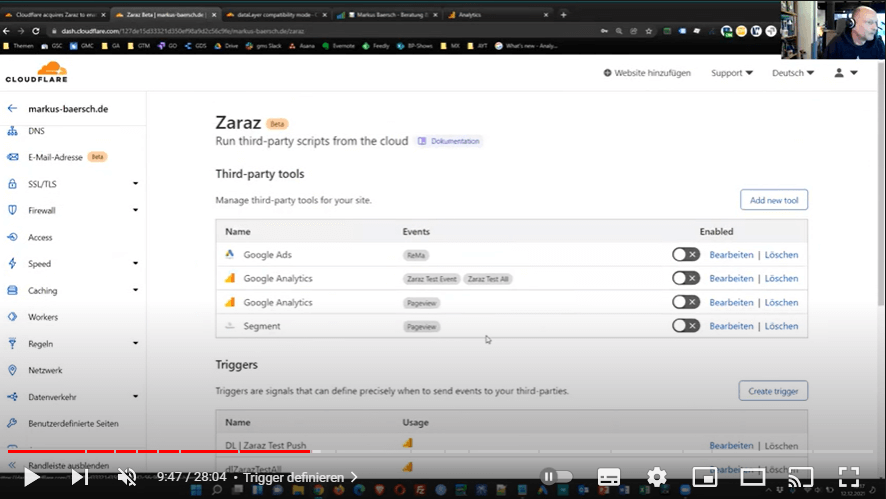Open the miniplayer button
Screen dimensions: 886x499
(705, 478)
